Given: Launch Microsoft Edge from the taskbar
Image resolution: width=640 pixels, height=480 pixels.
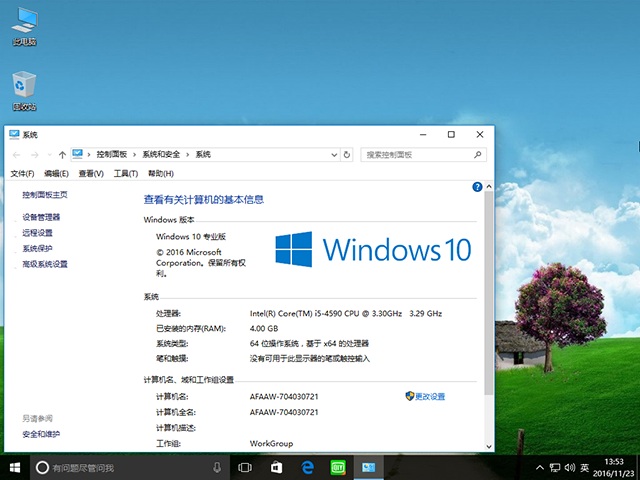Looking at the screenshot, I should coord(309,467).
